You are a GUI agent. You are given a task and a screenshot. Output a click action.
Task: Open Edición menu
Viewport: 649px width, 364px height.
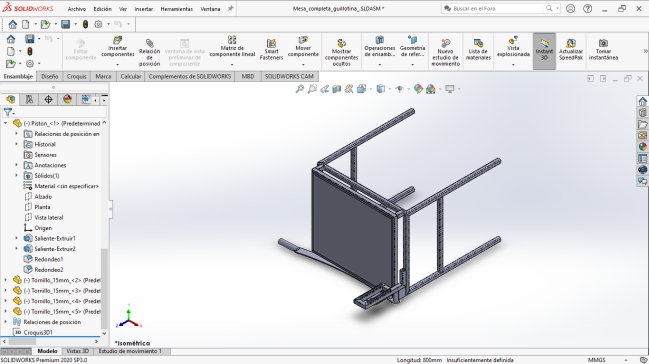click(102, 9)
